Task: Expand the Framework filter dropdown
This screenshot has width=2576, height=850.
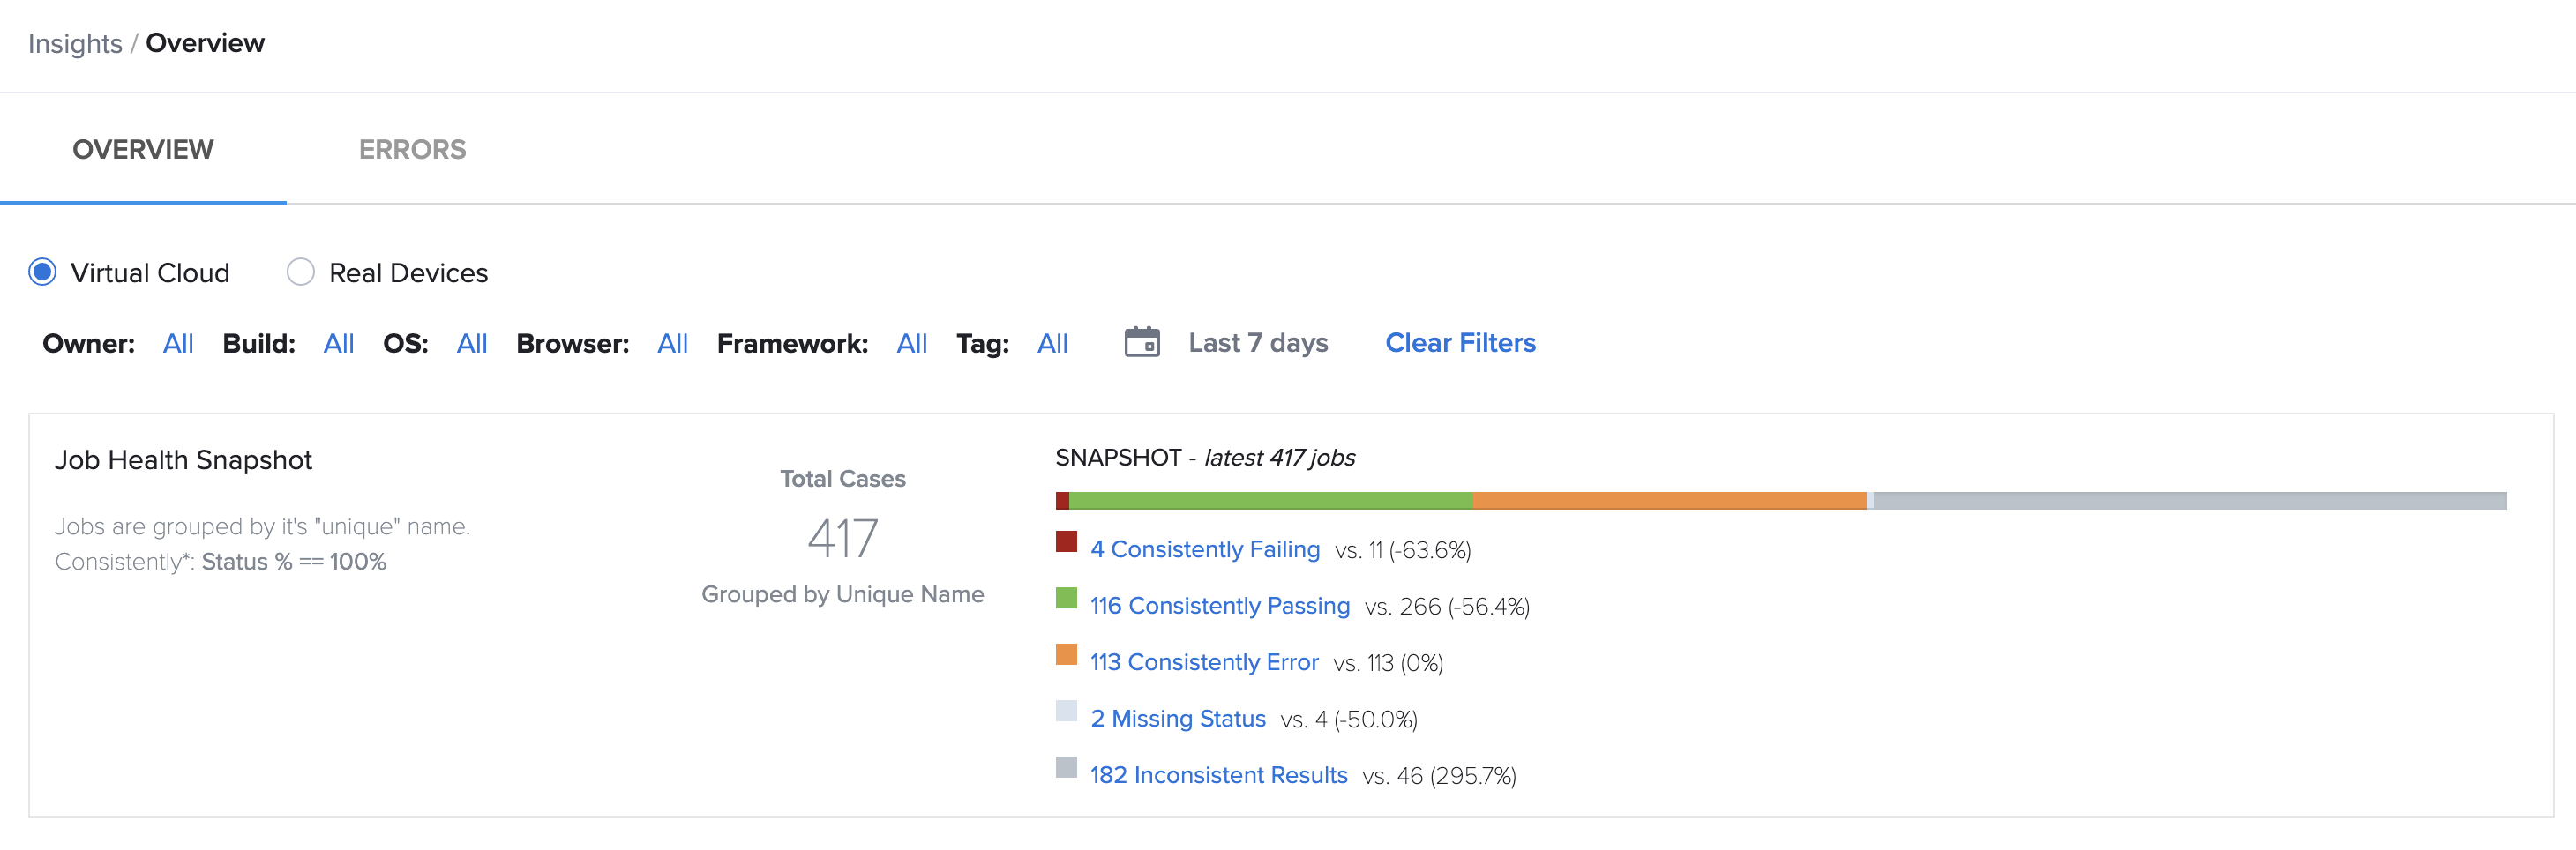Action: 912,343
